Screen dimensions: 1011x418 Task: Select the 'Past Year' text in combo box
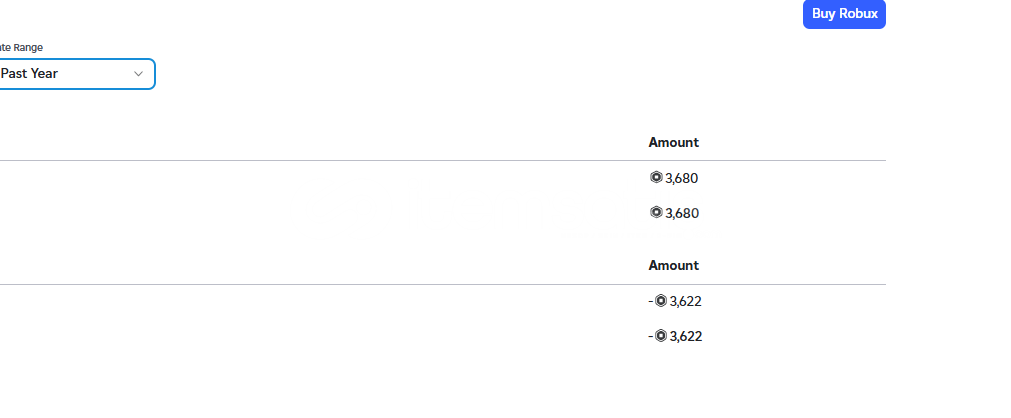click(29, 74)
